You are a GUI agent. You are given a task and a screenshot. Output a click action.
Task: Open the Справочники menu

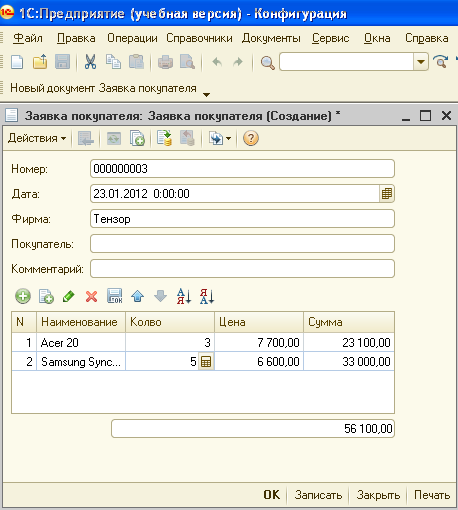[x=199, y=38]
